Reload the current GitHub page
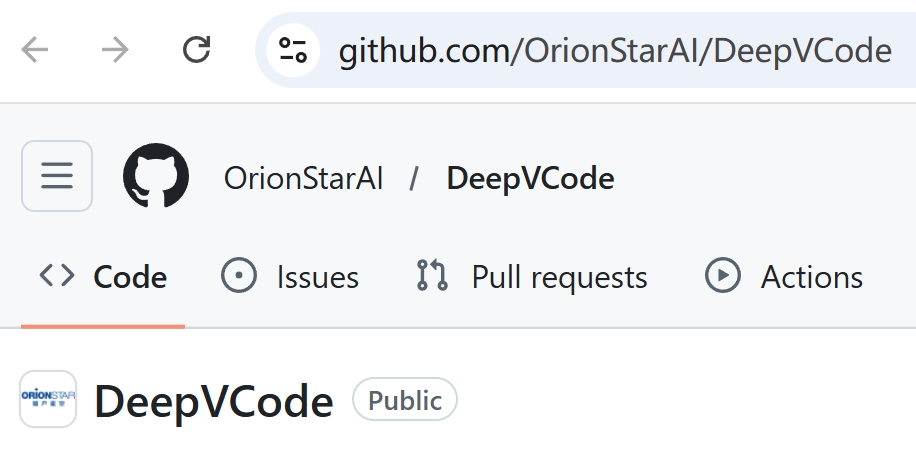The height and width of the screenshot is (469, 916). (x=196, y=50)
